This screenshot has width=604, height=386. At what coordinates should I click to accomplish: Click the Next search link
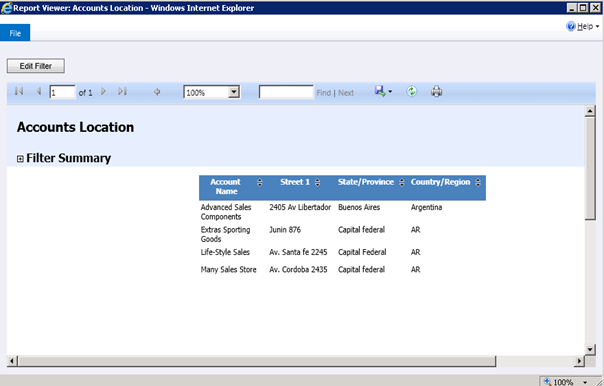click(x=346, y=93)
